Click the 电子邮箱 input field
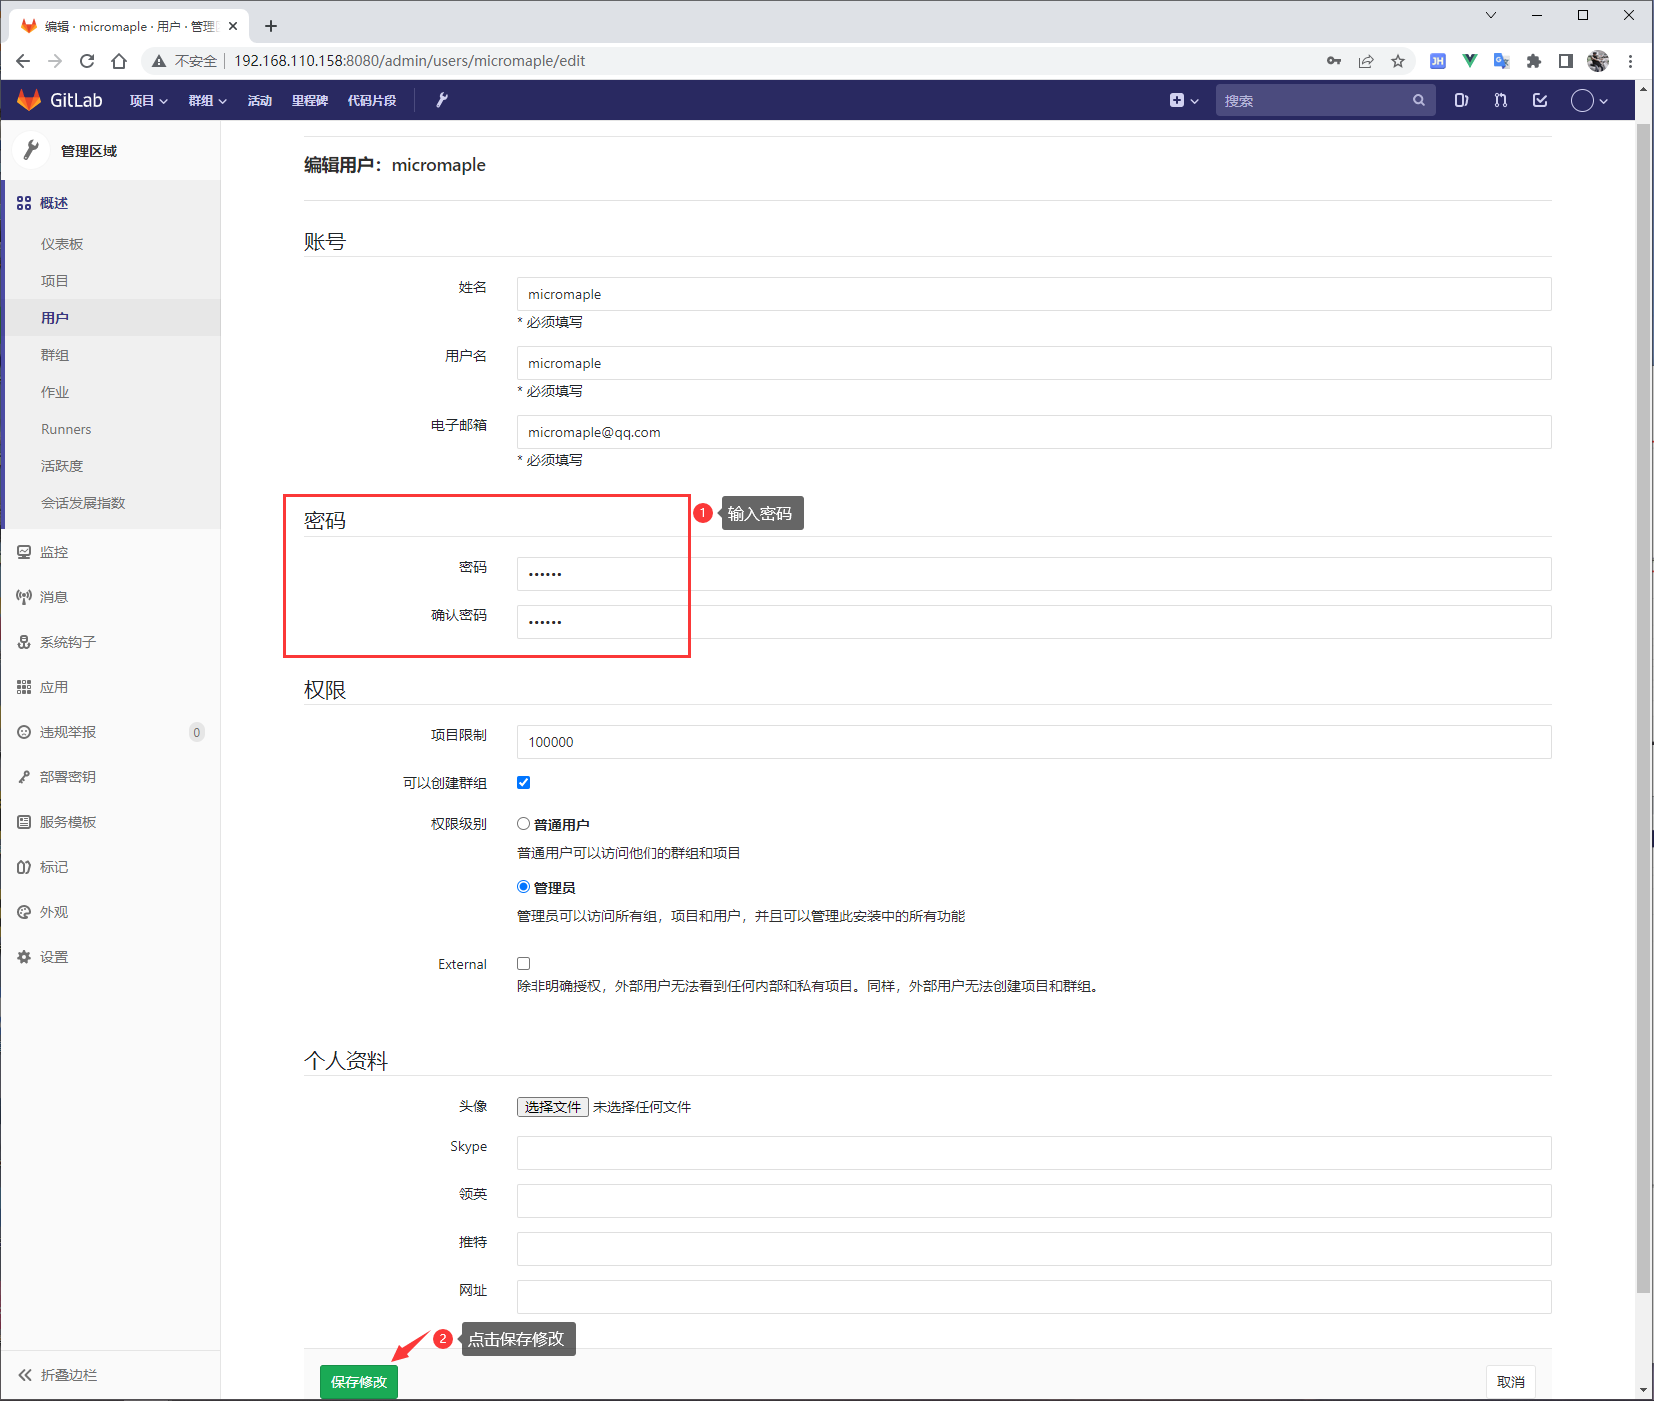 point(1034,432)
